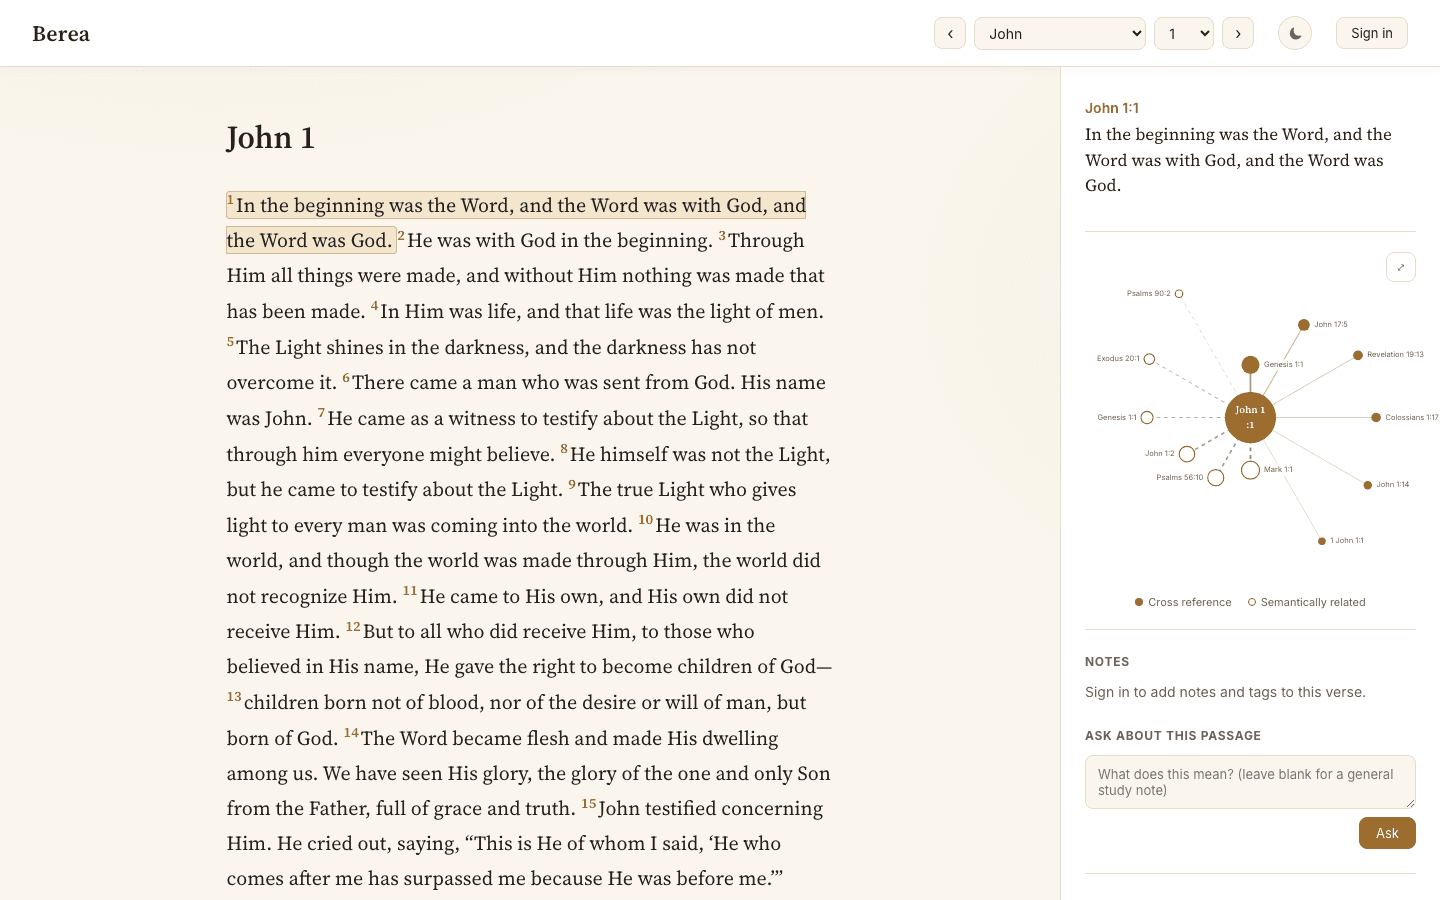Screen dimensions: 1440x900
Task: Click verse number 5 superscript
Action: 230,342
